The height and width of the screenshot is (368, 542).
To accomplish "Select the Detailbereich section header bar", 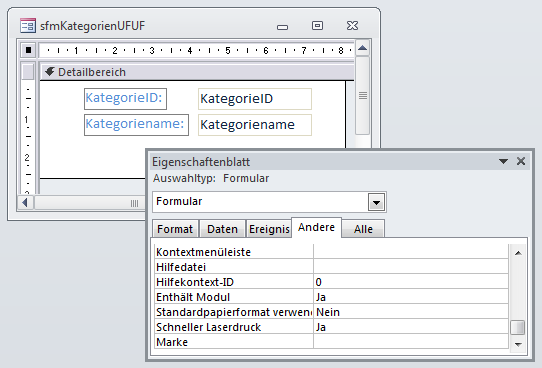I will [197, 72].
